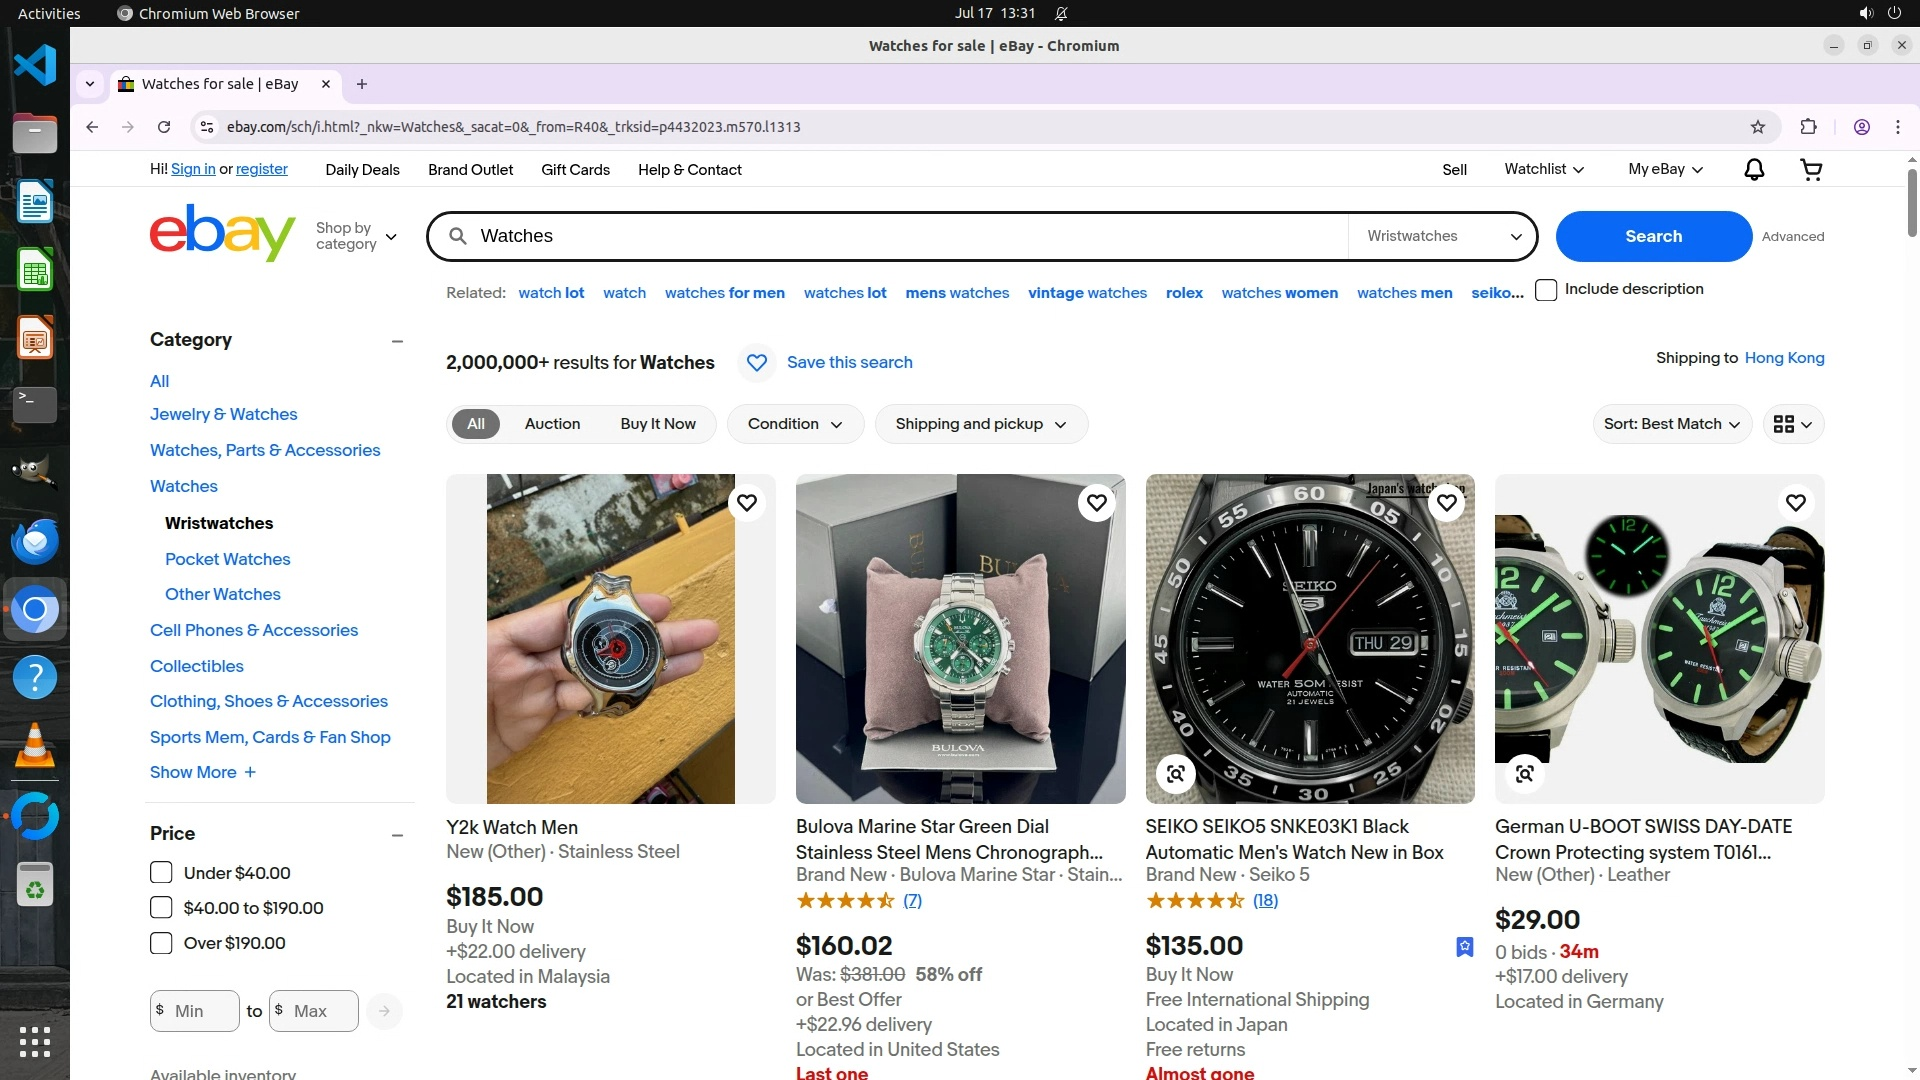1920x1080 pixels.
Task: Open the view layout grid icon
Action: pyautogui.click(x=1792, y=424)
